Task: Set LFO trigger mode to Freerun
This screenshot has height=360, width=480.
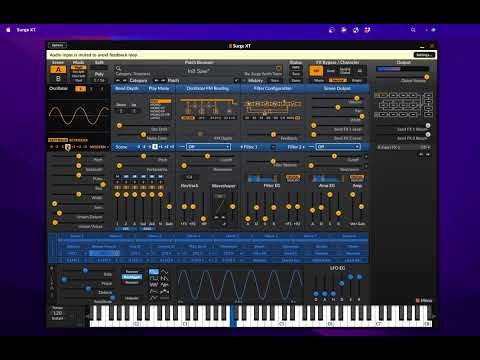Action: 132,272
